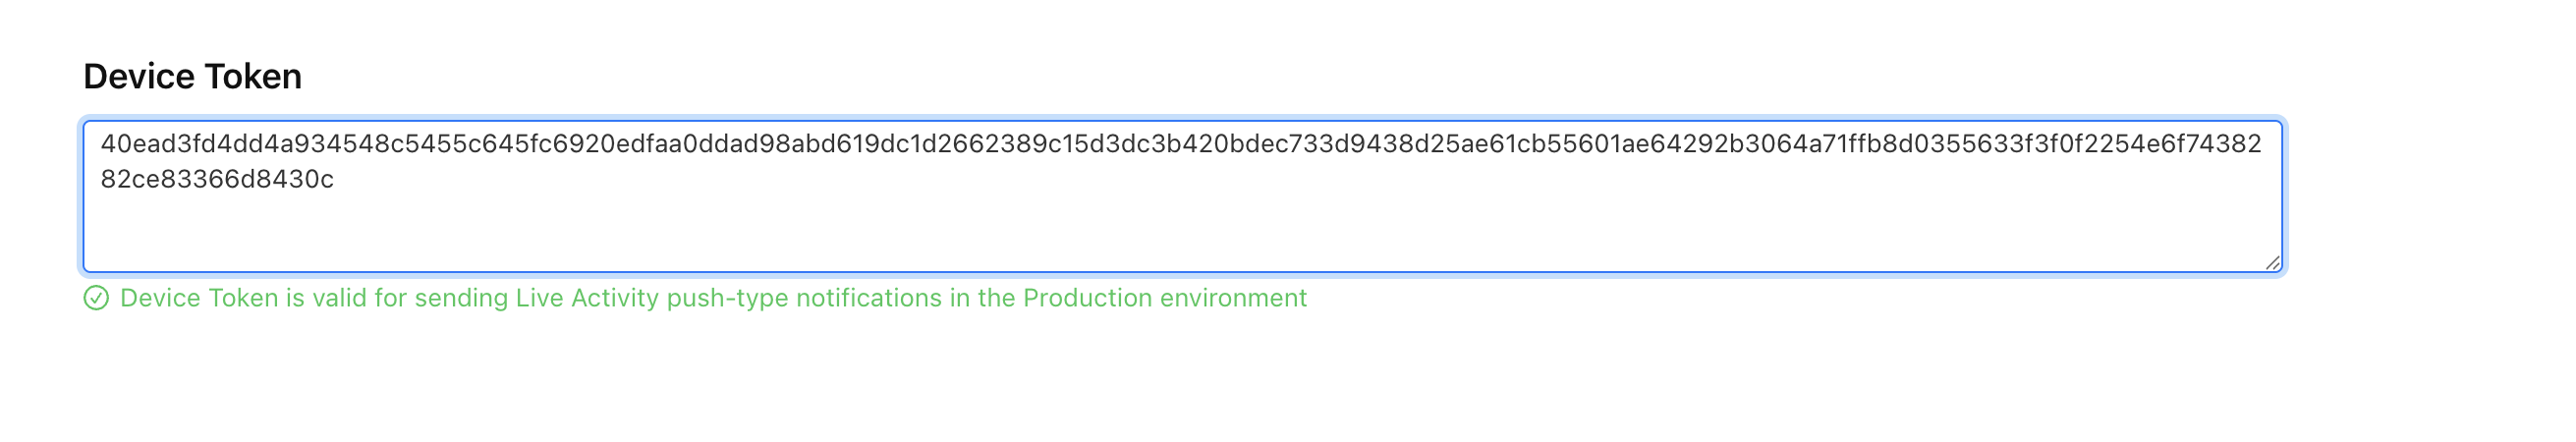Click "Live Activity" in the validation message
Viewport: 2576px width, 442px height.
588,298
